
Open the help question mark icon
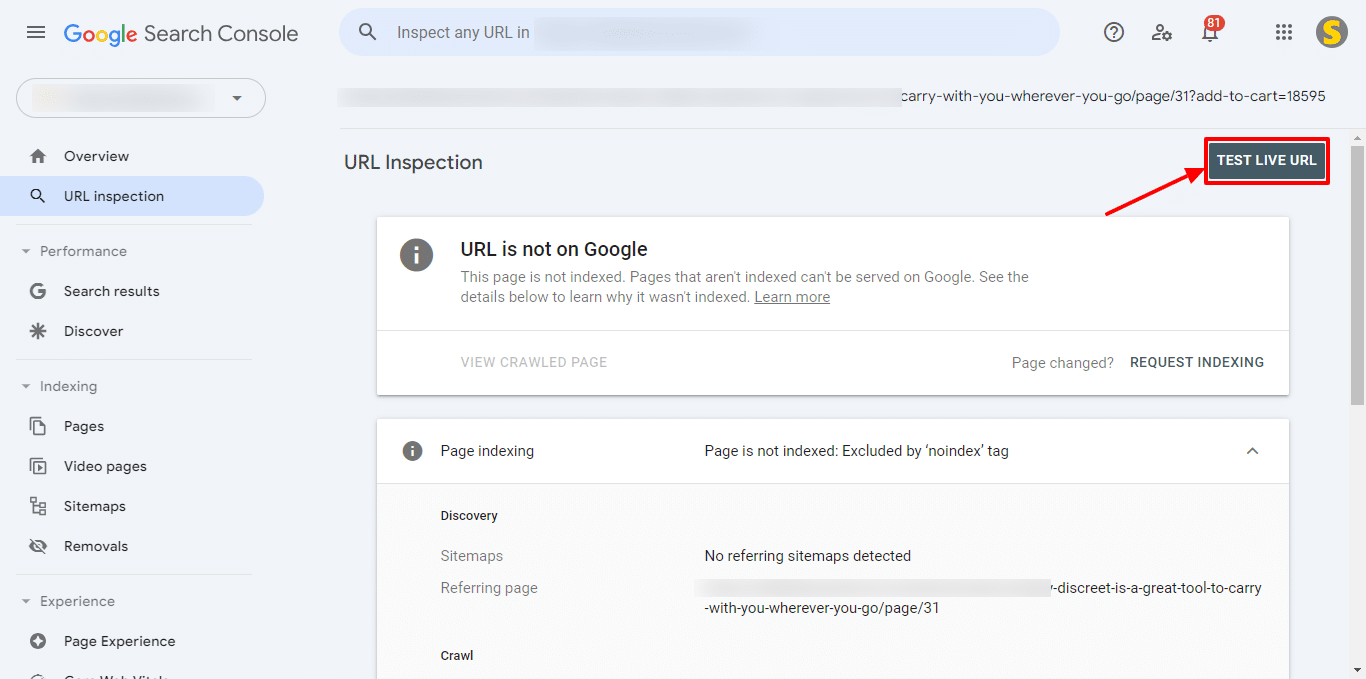[1114, 32]
